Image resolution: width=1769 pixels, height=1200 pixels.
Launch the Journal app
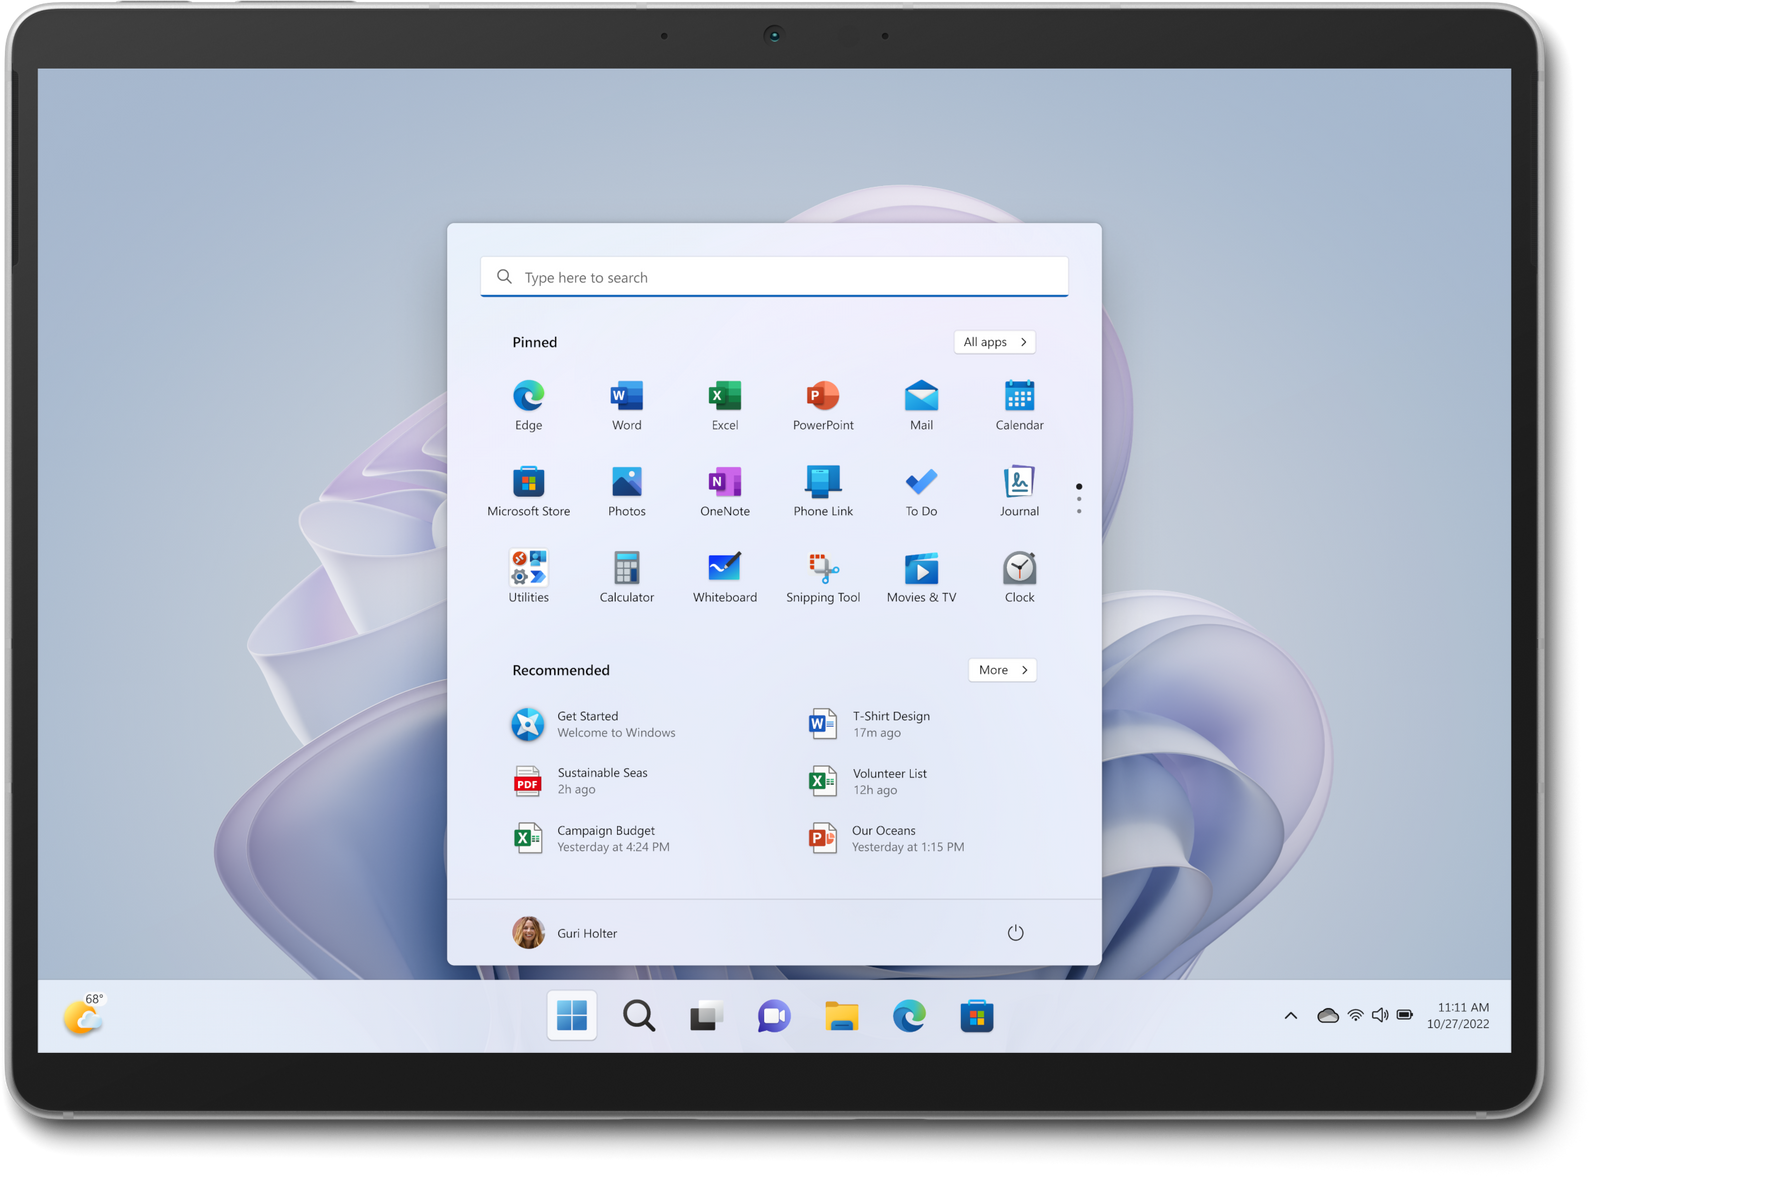[1019, 491]
